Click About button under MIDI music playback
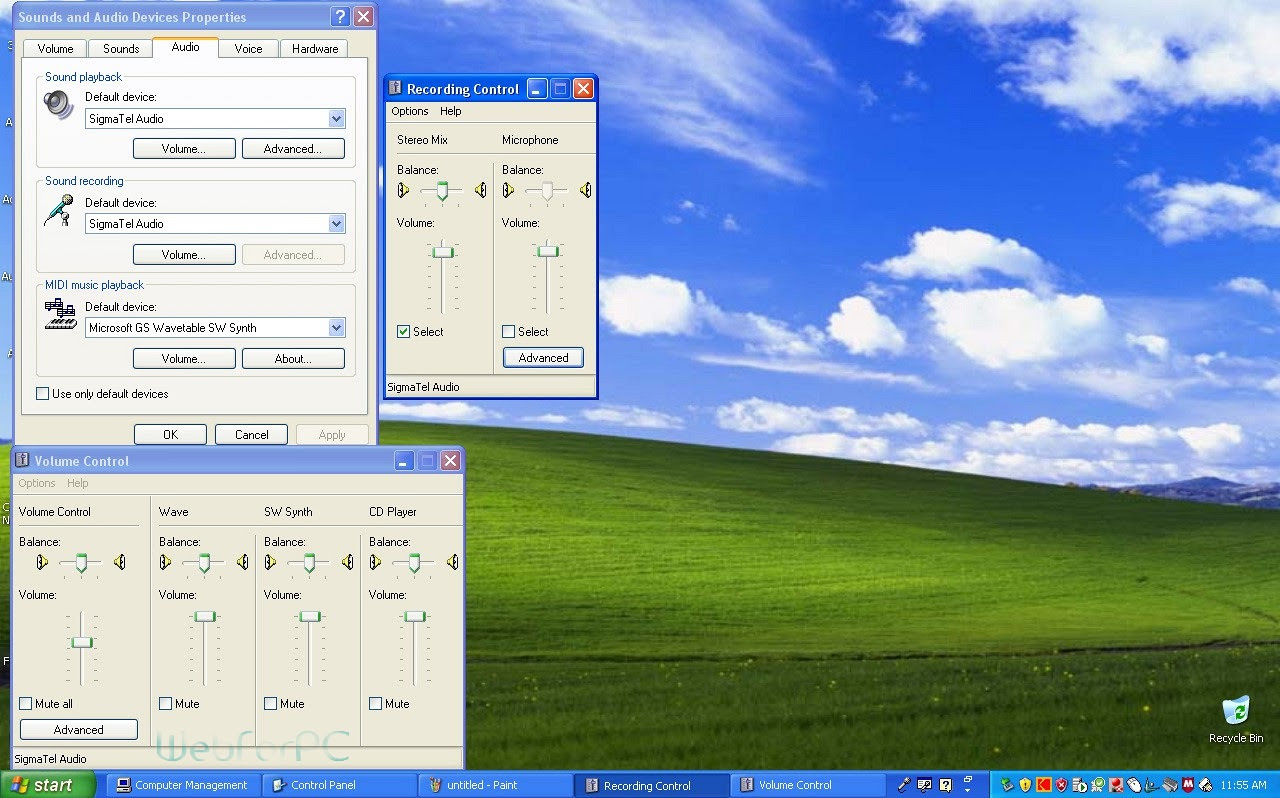 coord(293,359)
